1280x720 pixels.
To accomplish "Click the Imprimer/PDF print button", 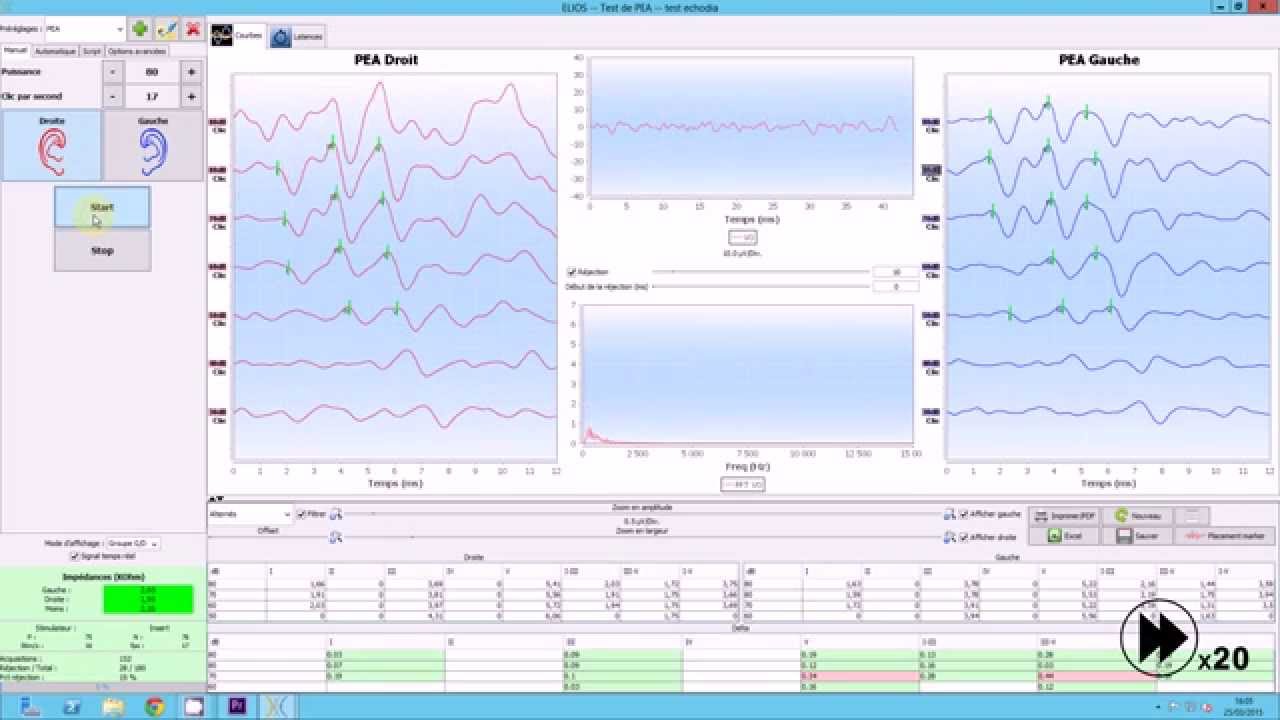I will coord(1066,516).
